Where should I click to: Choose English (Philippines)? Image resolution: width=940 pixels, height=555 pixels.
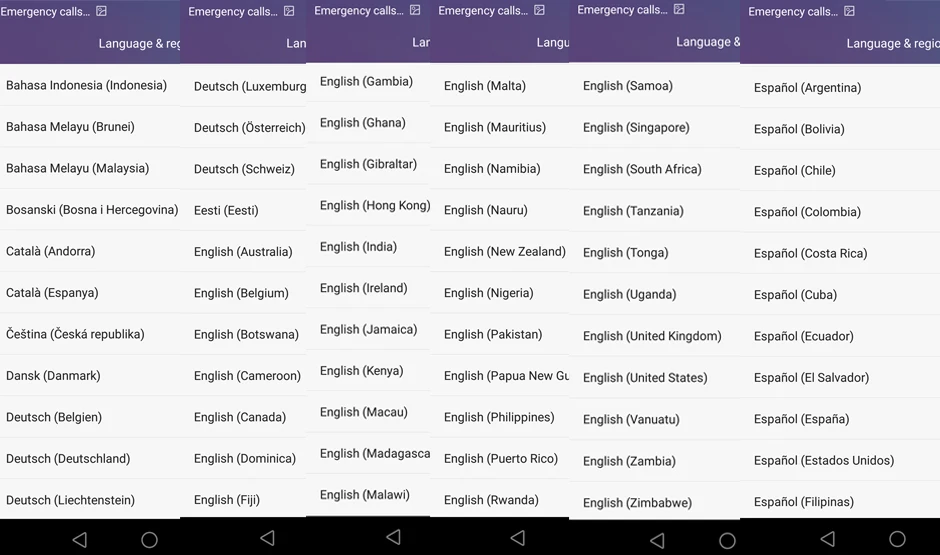[499, 417]
